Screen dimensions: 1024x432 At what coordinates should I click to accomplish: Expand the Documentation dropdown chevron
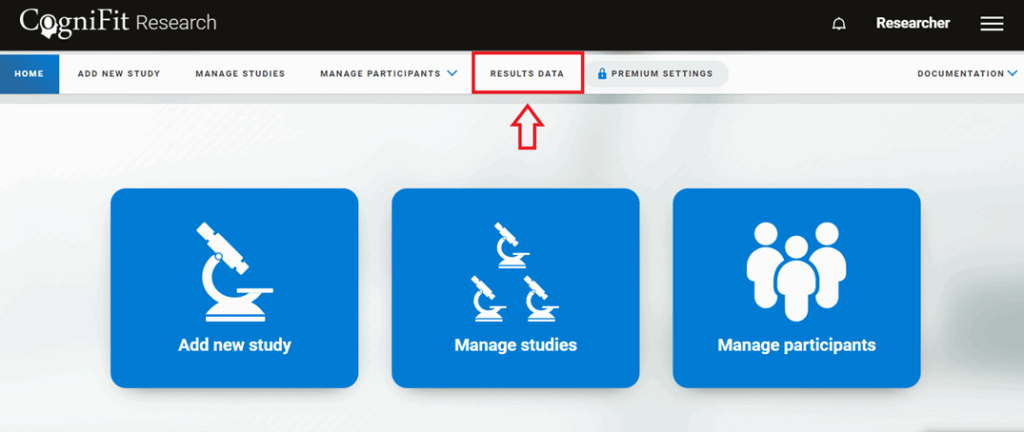(1012, 74)
